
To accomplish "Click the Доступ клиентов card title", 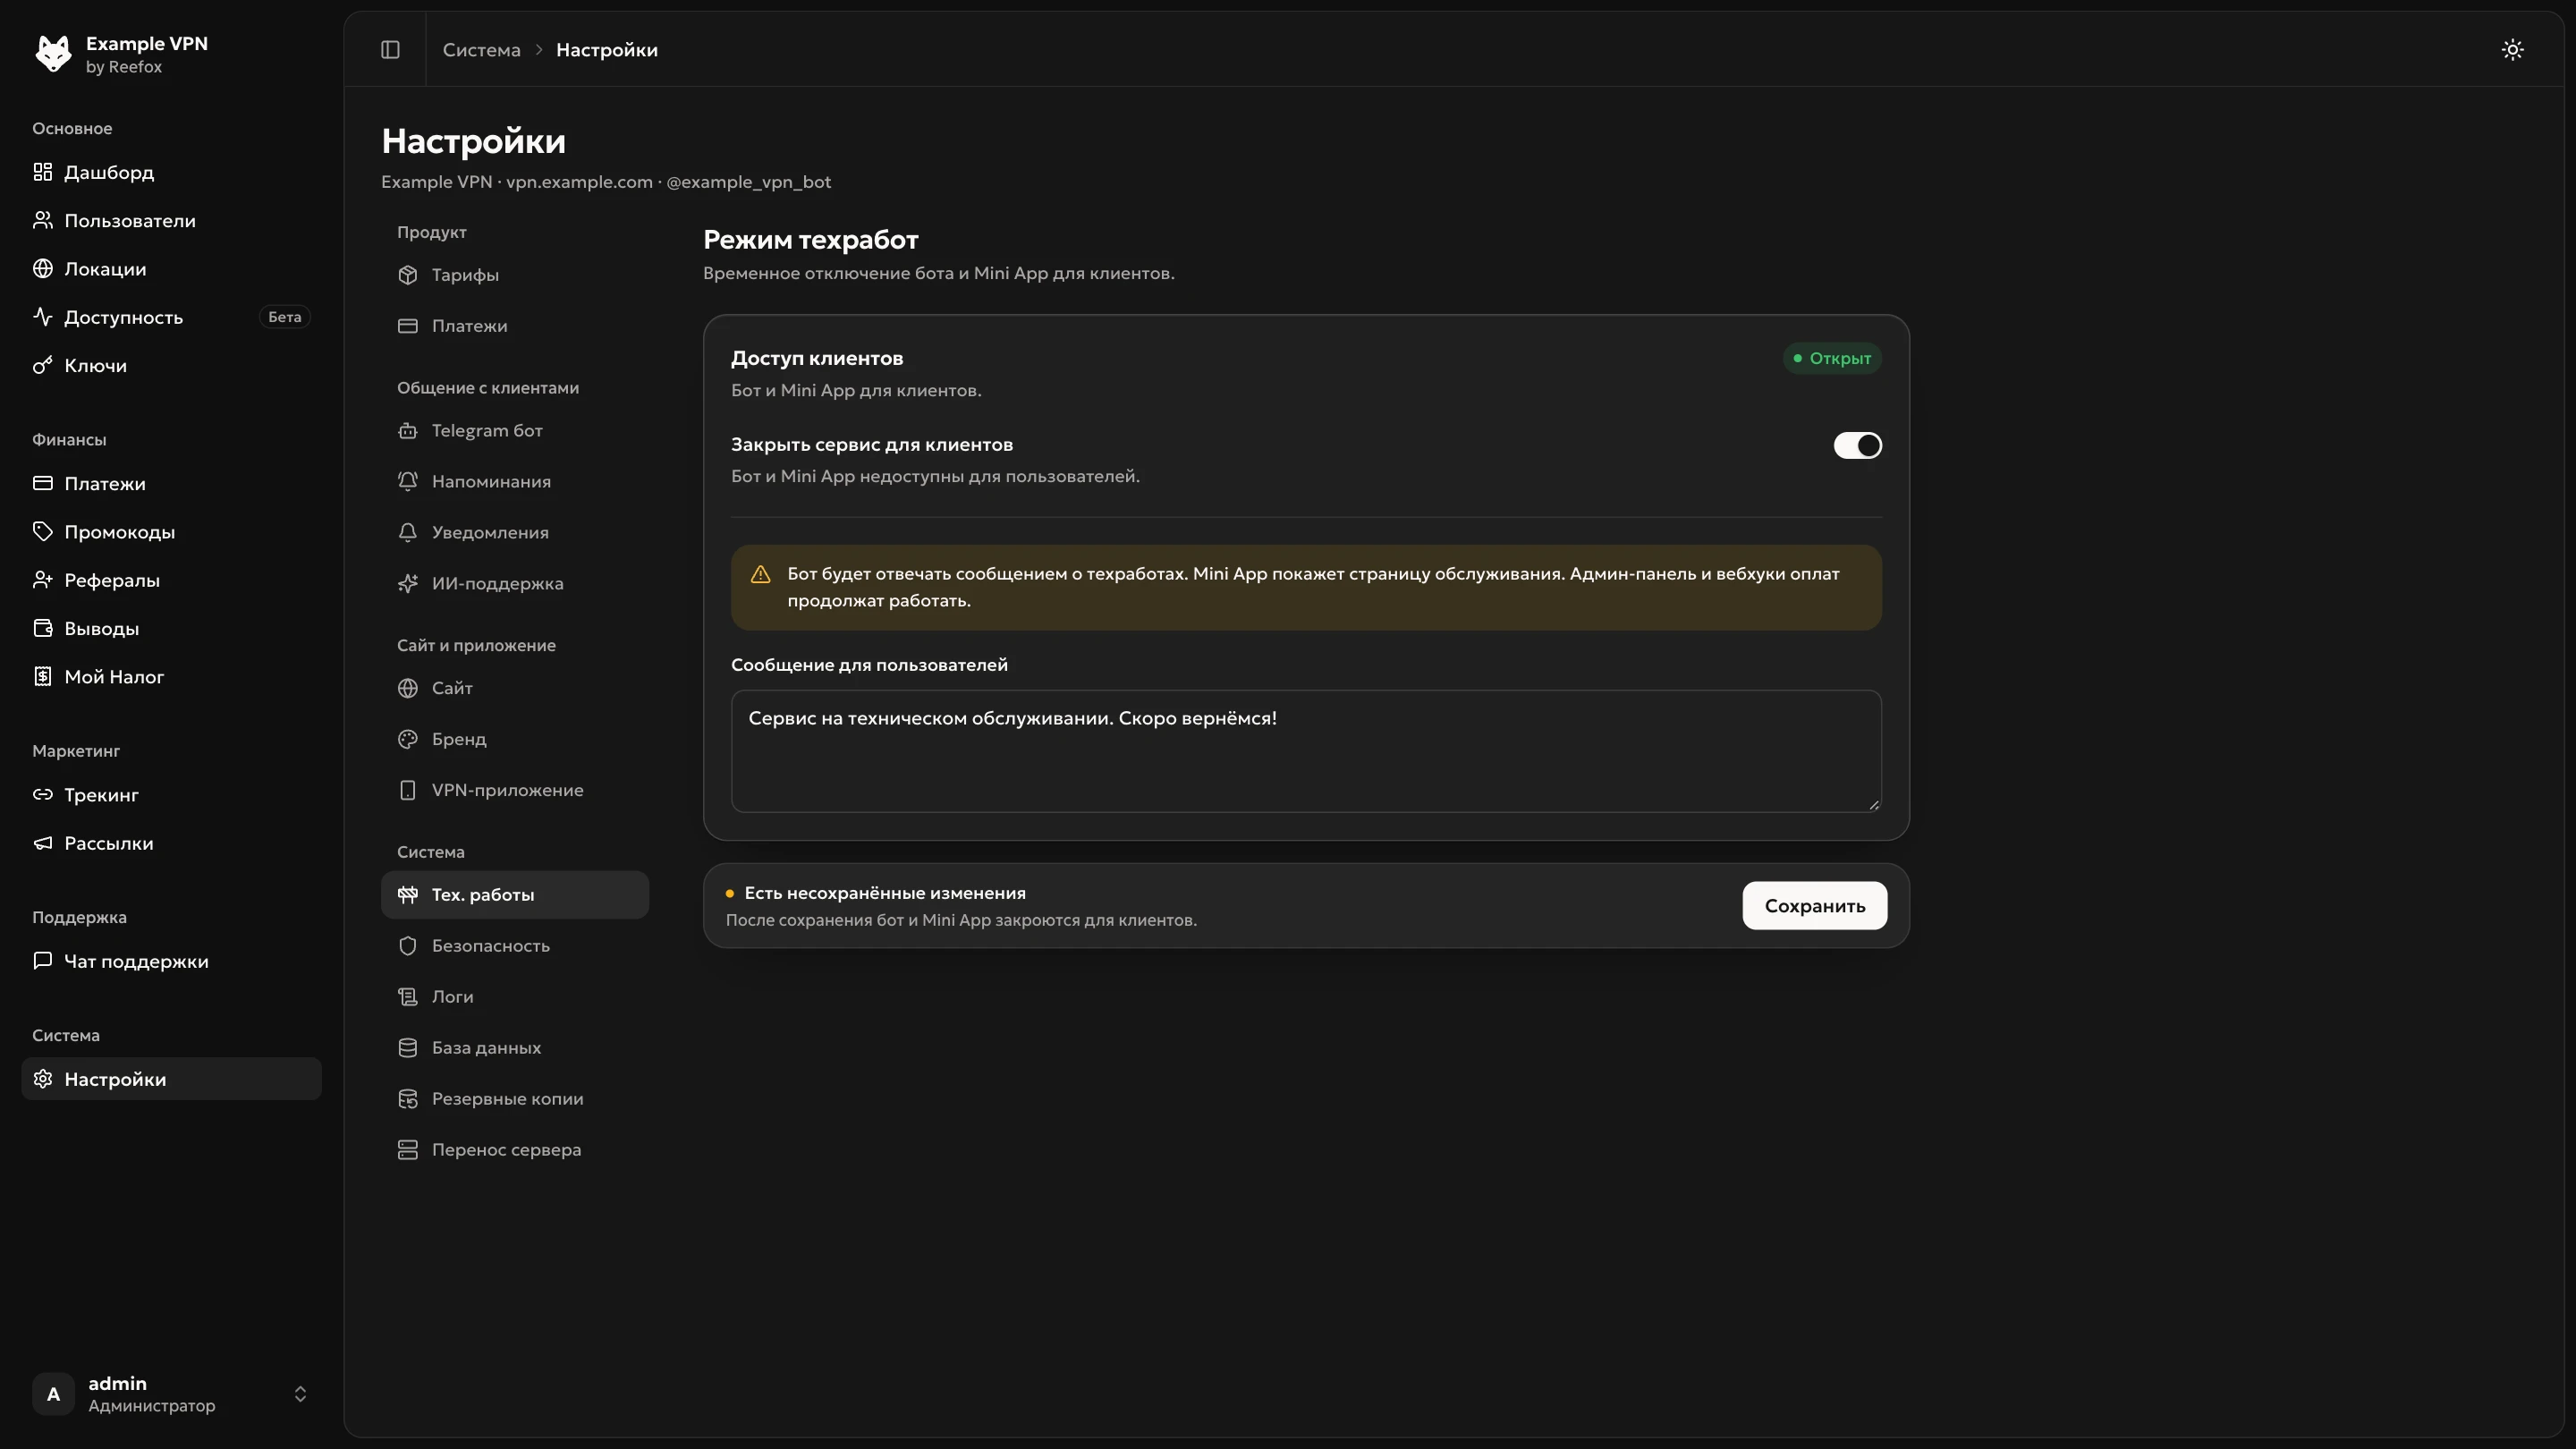I will point(816,358).
